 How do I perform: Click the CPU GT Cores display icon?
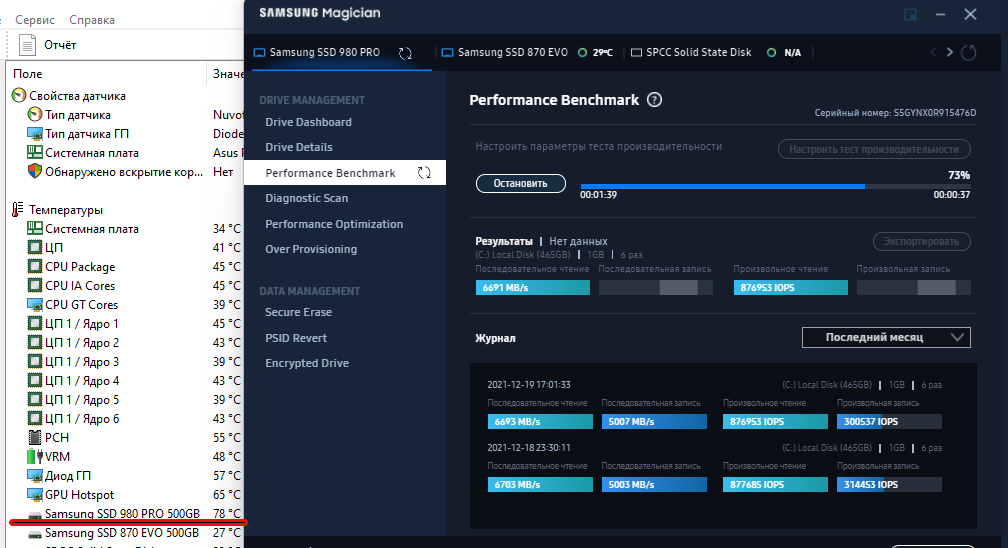[35, 304]
